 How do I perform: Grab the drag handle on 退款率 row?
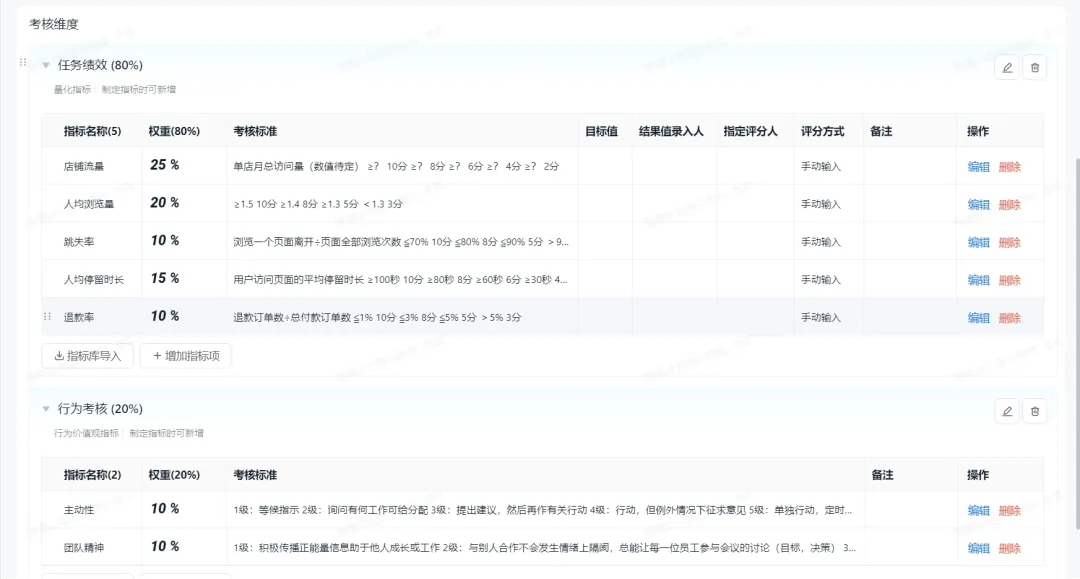coord(47,317)
